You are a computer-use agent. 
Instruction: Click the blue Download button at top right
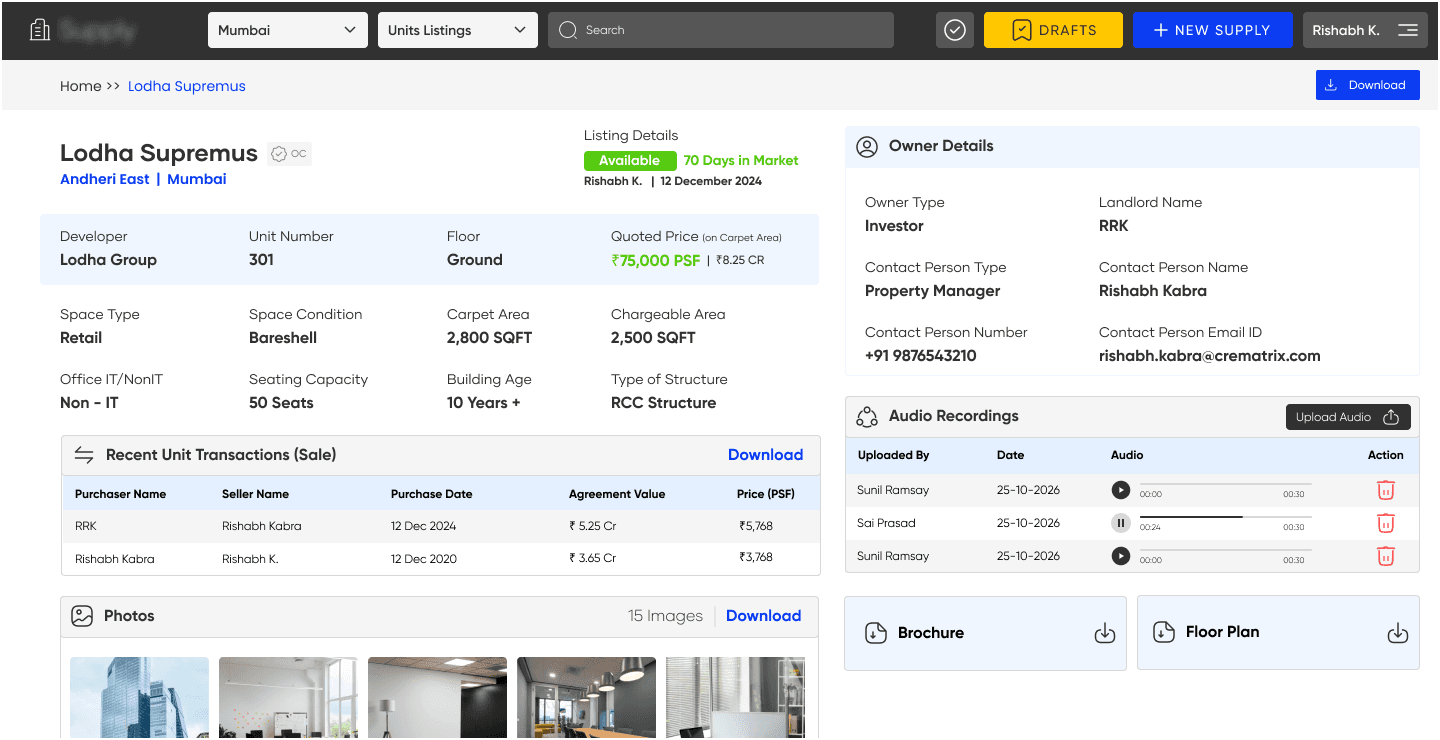pyautogui.click(x=1367, y=85)
